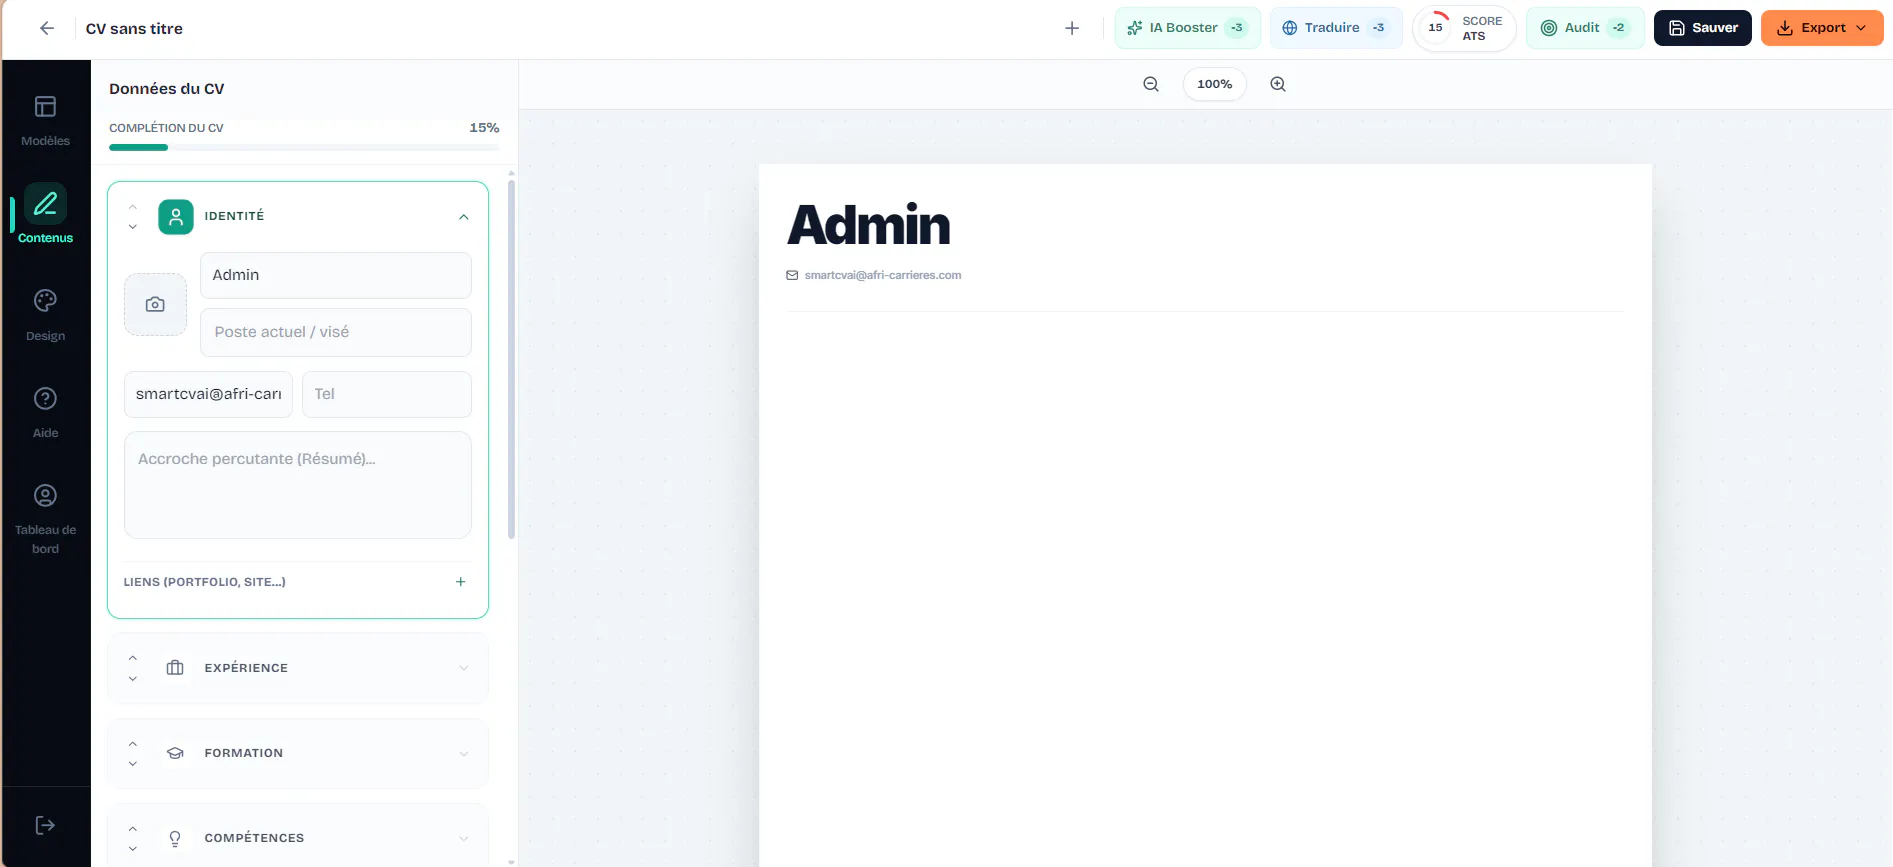Upload a photo via camera icon
This screenshot has width=1893, height=867.
click(155, 304)
